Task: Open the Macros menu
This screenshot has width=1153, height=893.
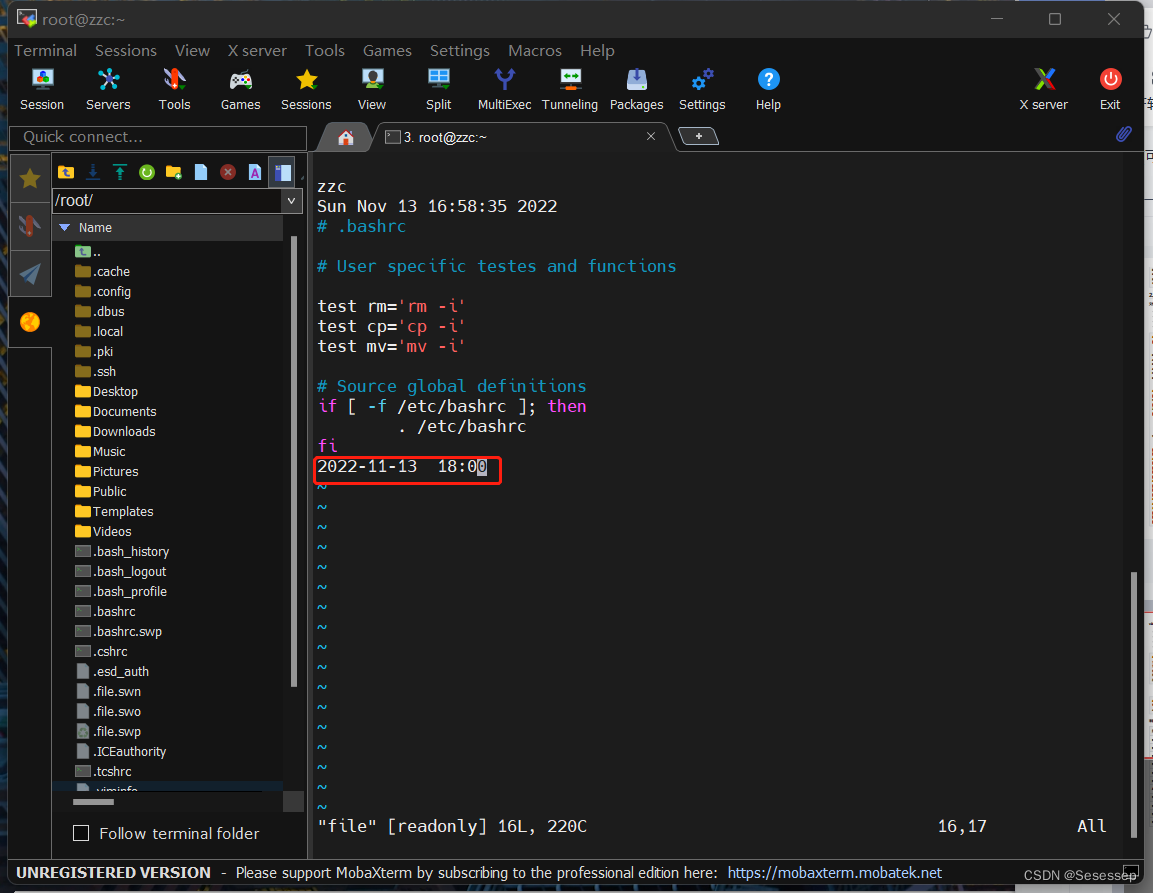Action: pos(535,51)
